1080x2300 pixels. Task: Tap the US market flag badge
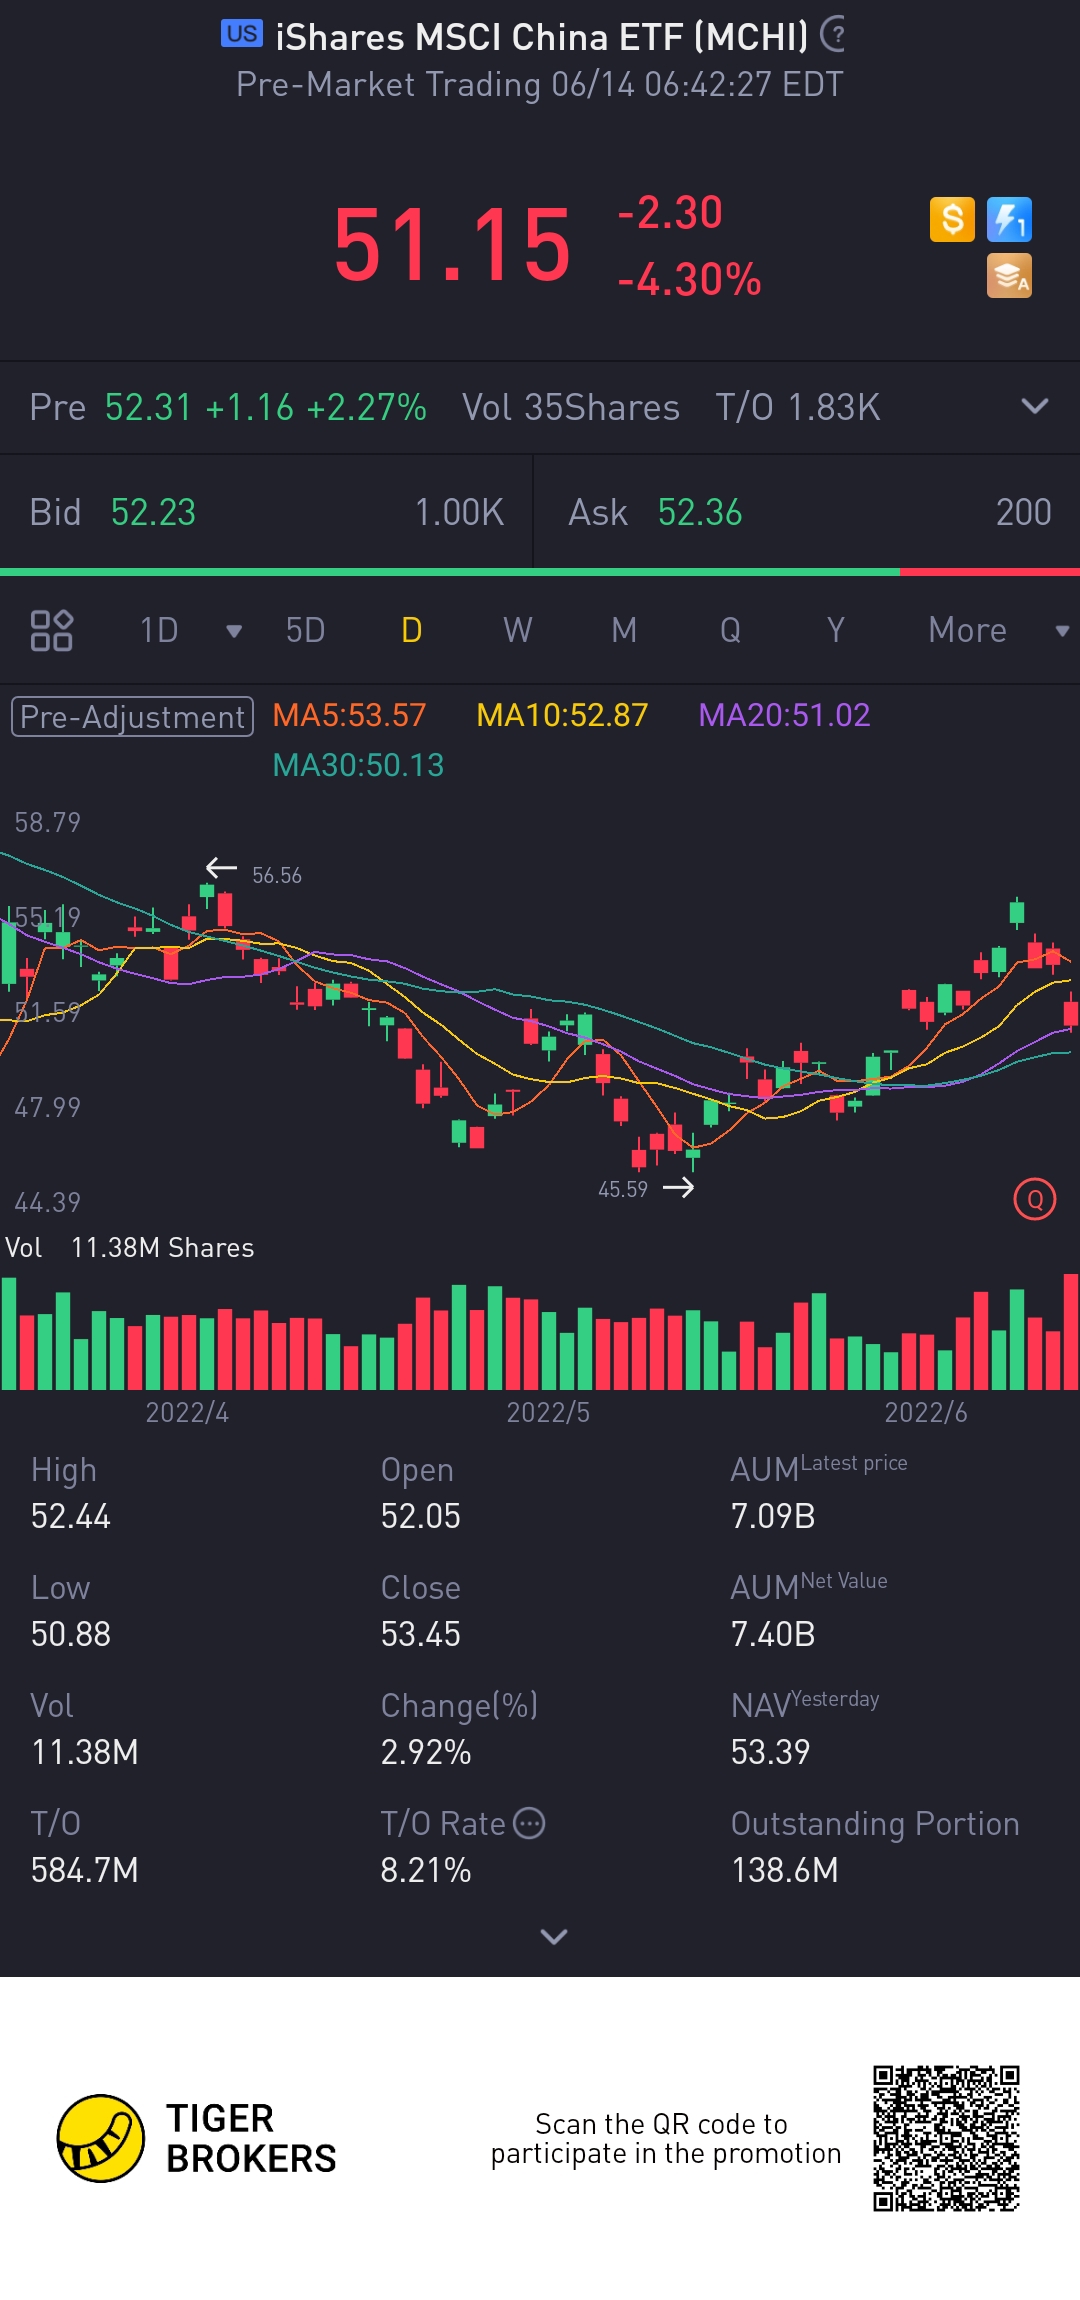[x=241, y=33]
